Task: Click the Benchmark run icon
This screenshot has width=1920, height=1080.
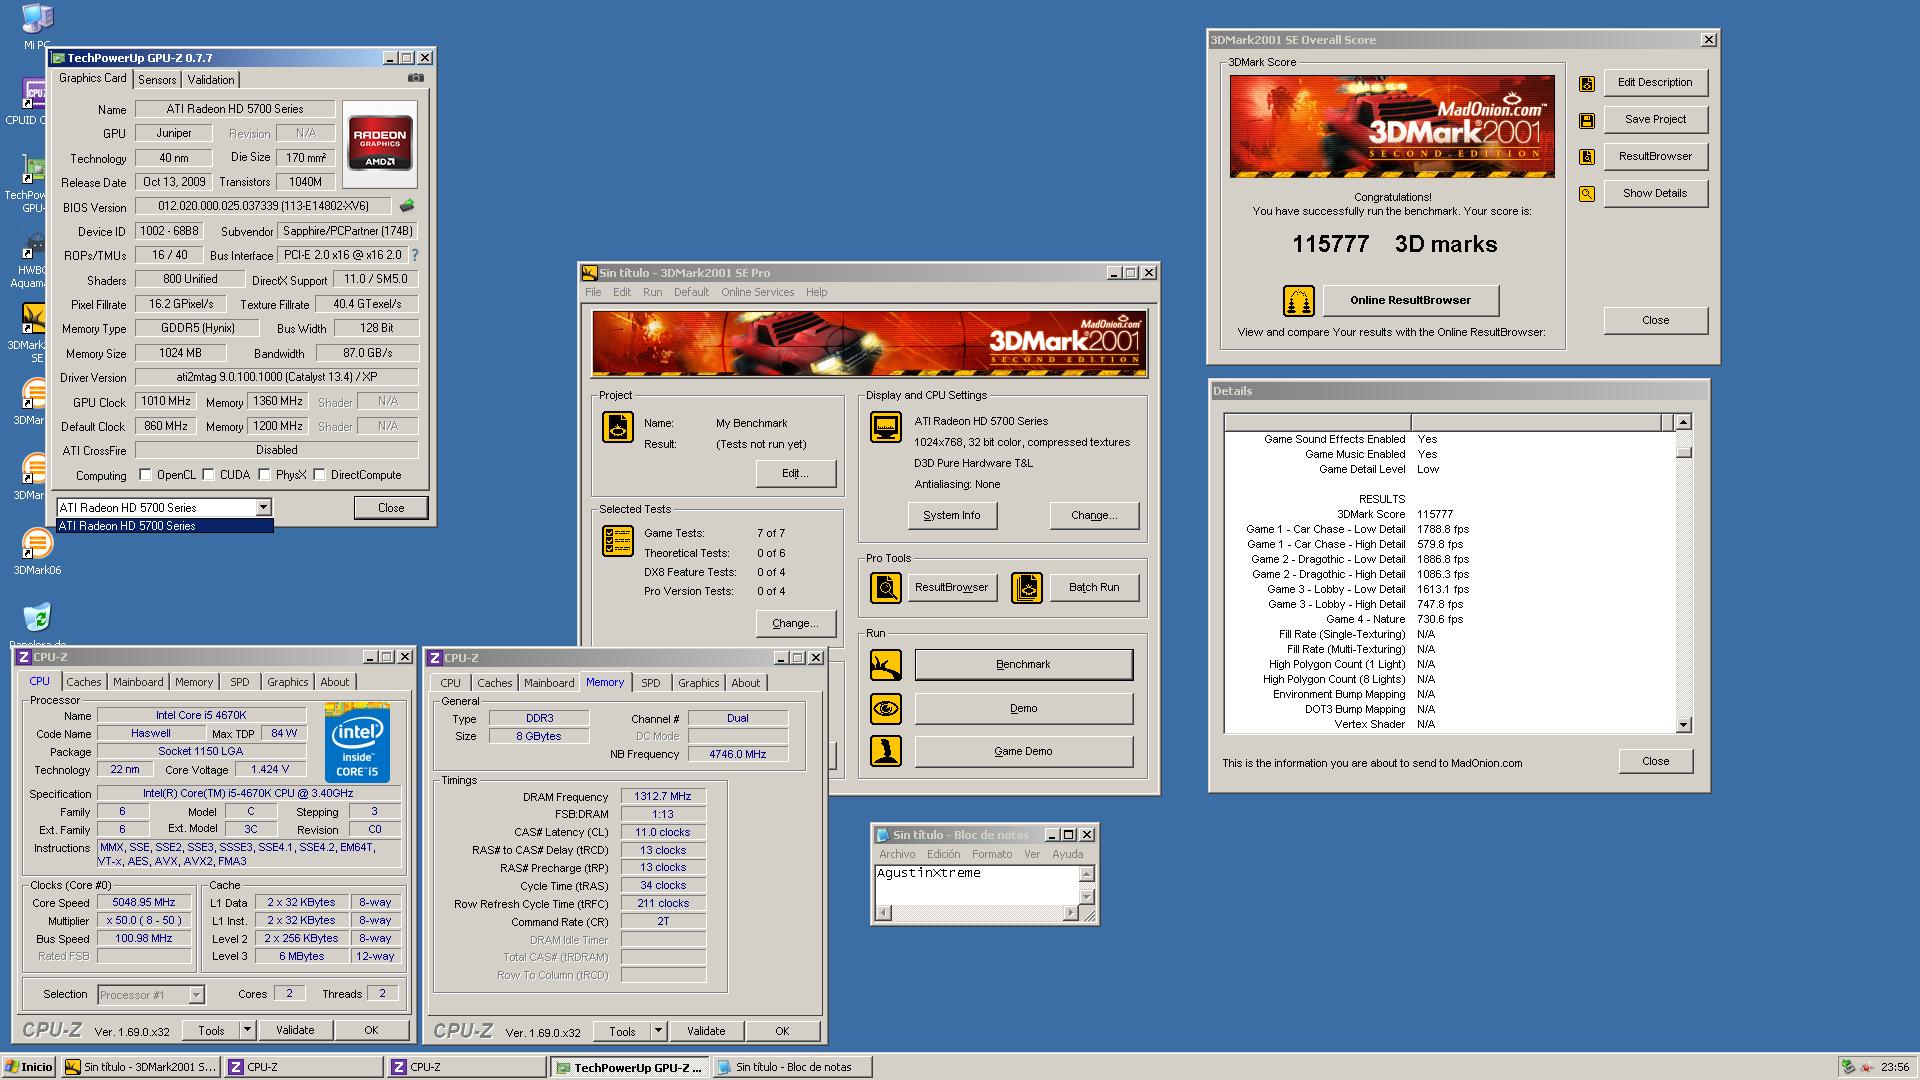Action: click(x=886, y=665)
